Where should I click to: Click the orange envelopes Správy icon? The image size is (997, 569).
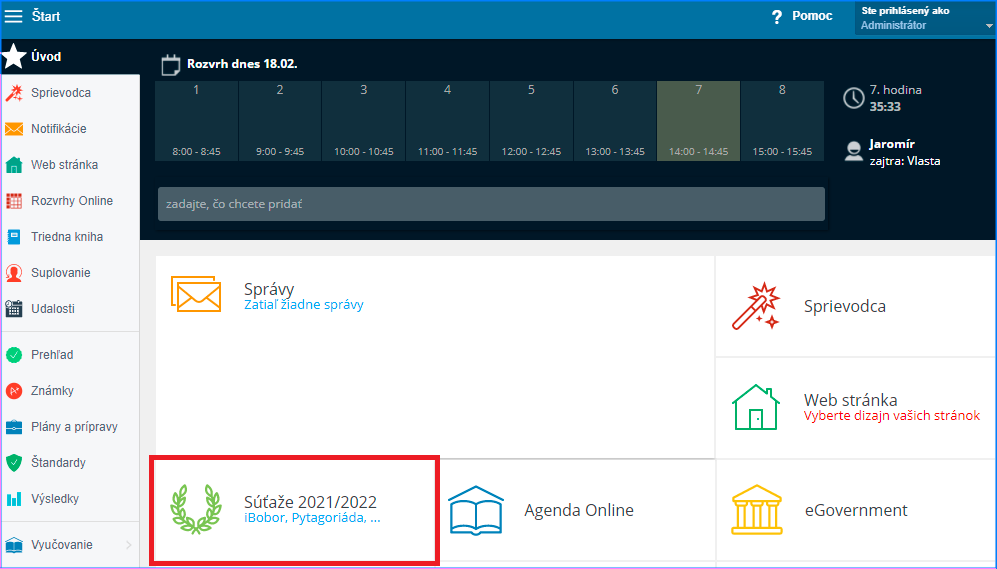pos(196,294)
